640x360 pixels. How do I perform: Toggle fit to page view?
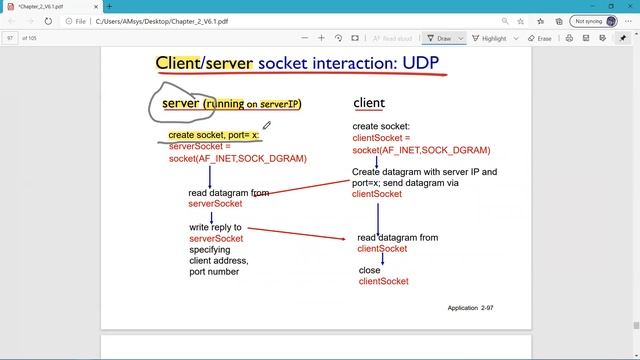click(355, 38)
